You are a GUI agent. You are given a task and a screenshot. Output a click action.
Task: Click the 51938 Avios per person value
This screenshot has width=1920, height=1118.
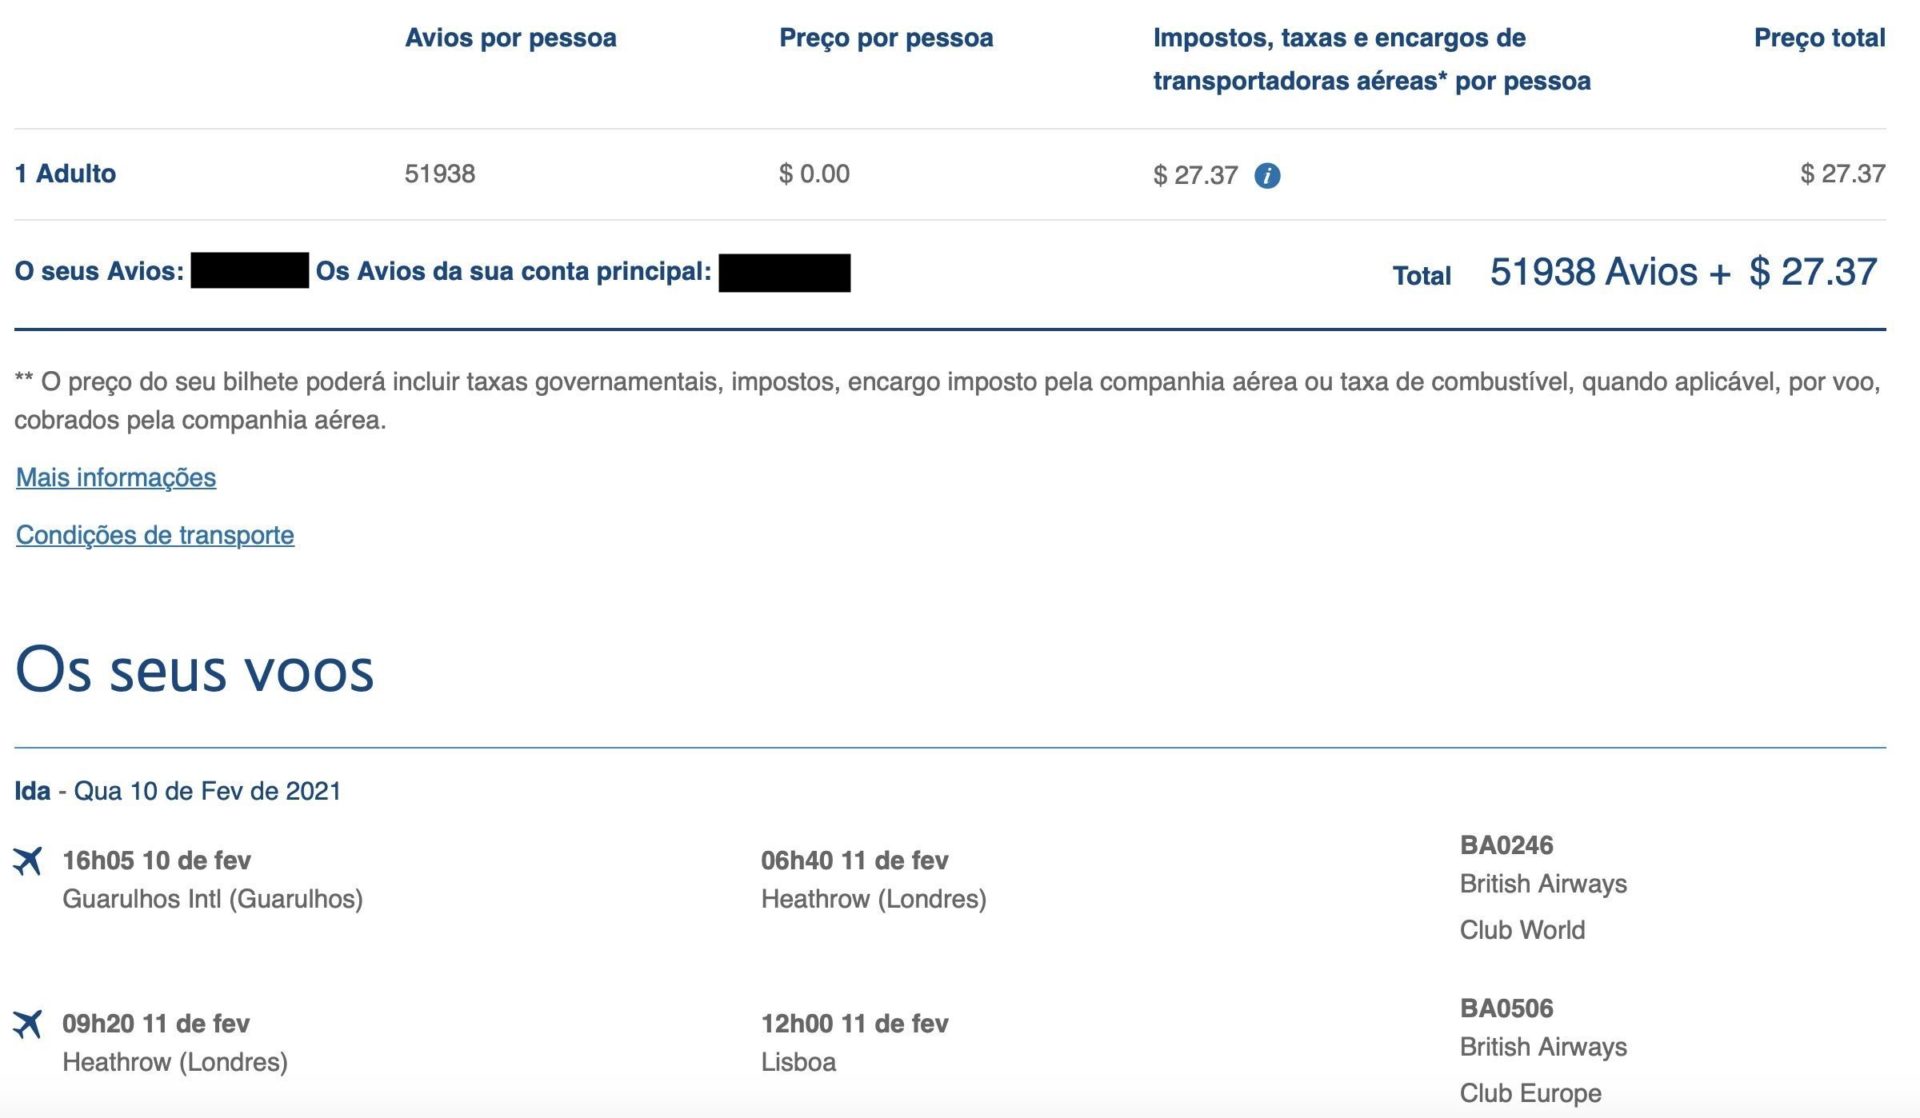(440, 174)
